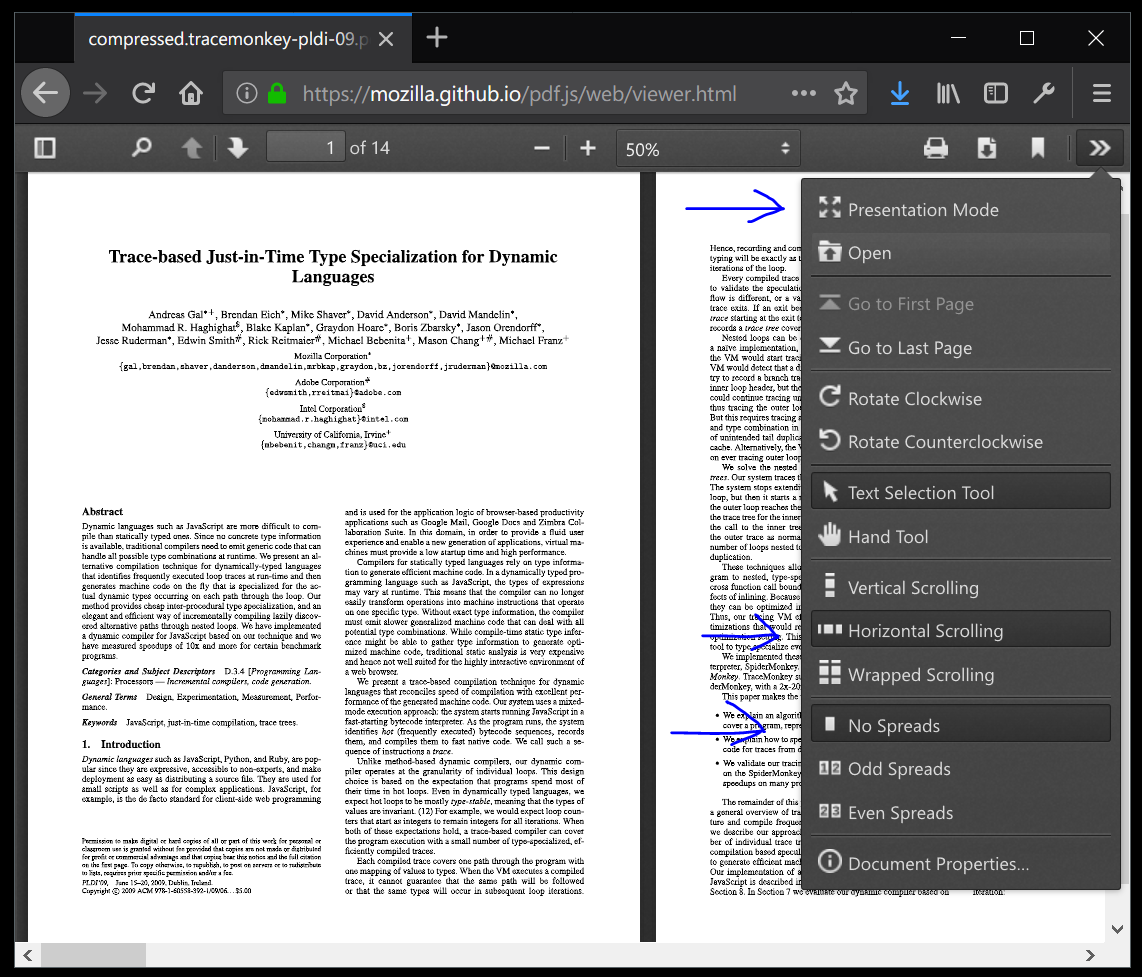Enable the Hand Tool
Image resolution: width=1142 pixels, height=977 pixels.
961,536
